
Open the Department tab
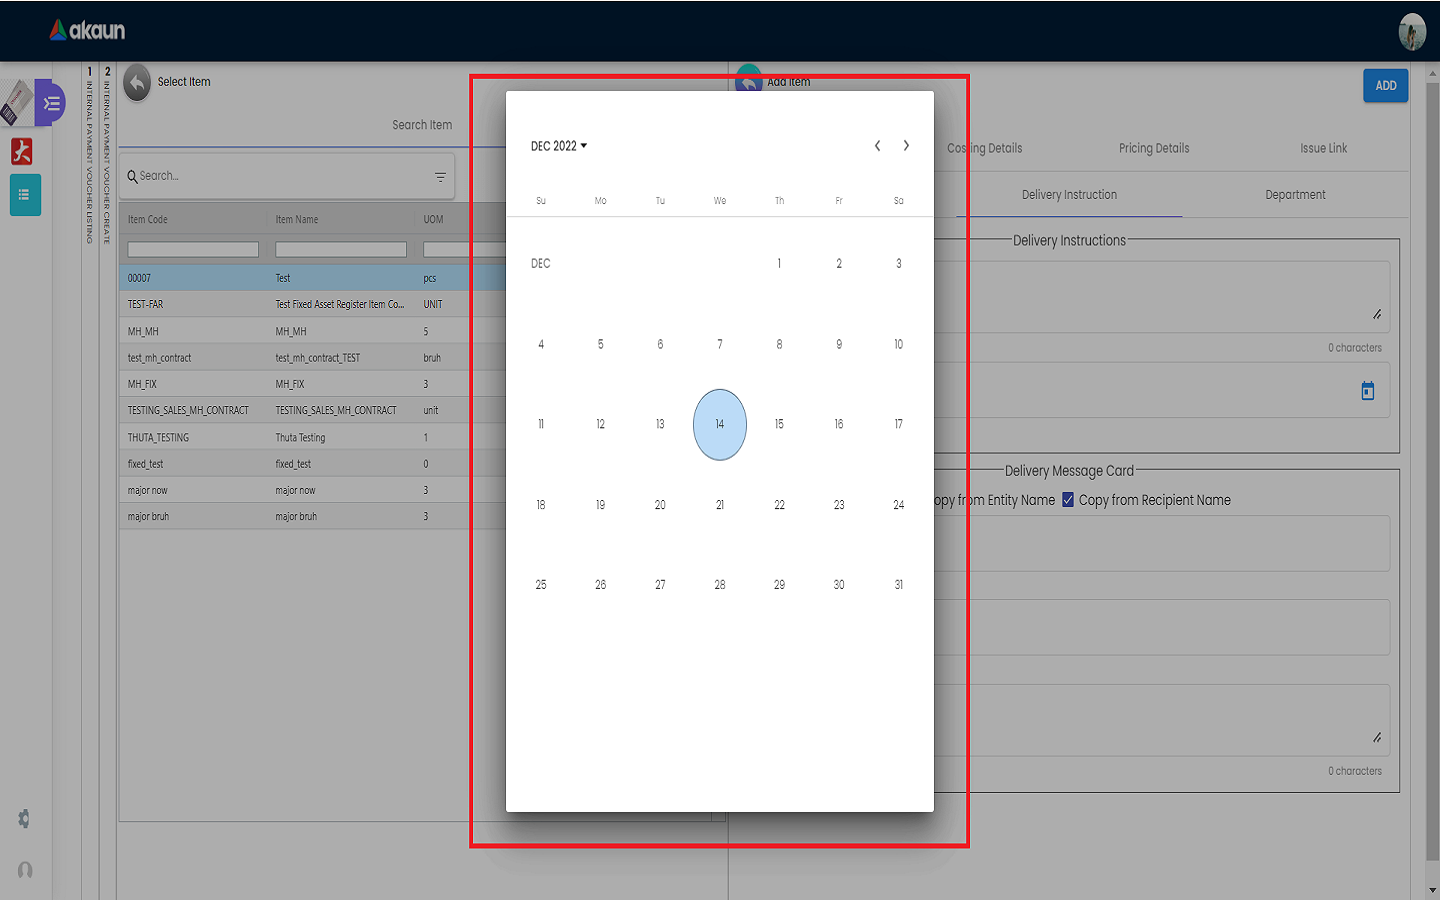(x=1295, y=195)
